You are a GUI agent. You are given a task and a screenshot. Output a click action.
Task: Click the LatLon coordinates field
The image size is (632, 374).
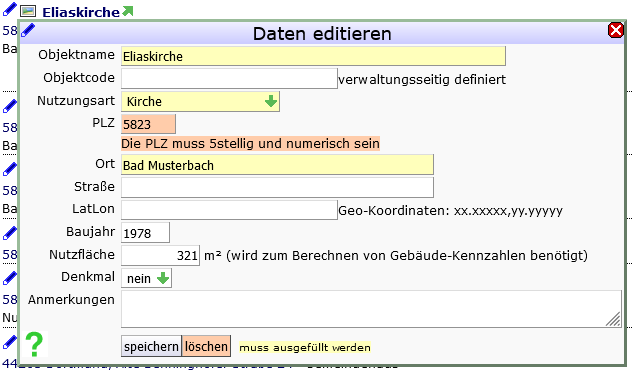point(229,210)
